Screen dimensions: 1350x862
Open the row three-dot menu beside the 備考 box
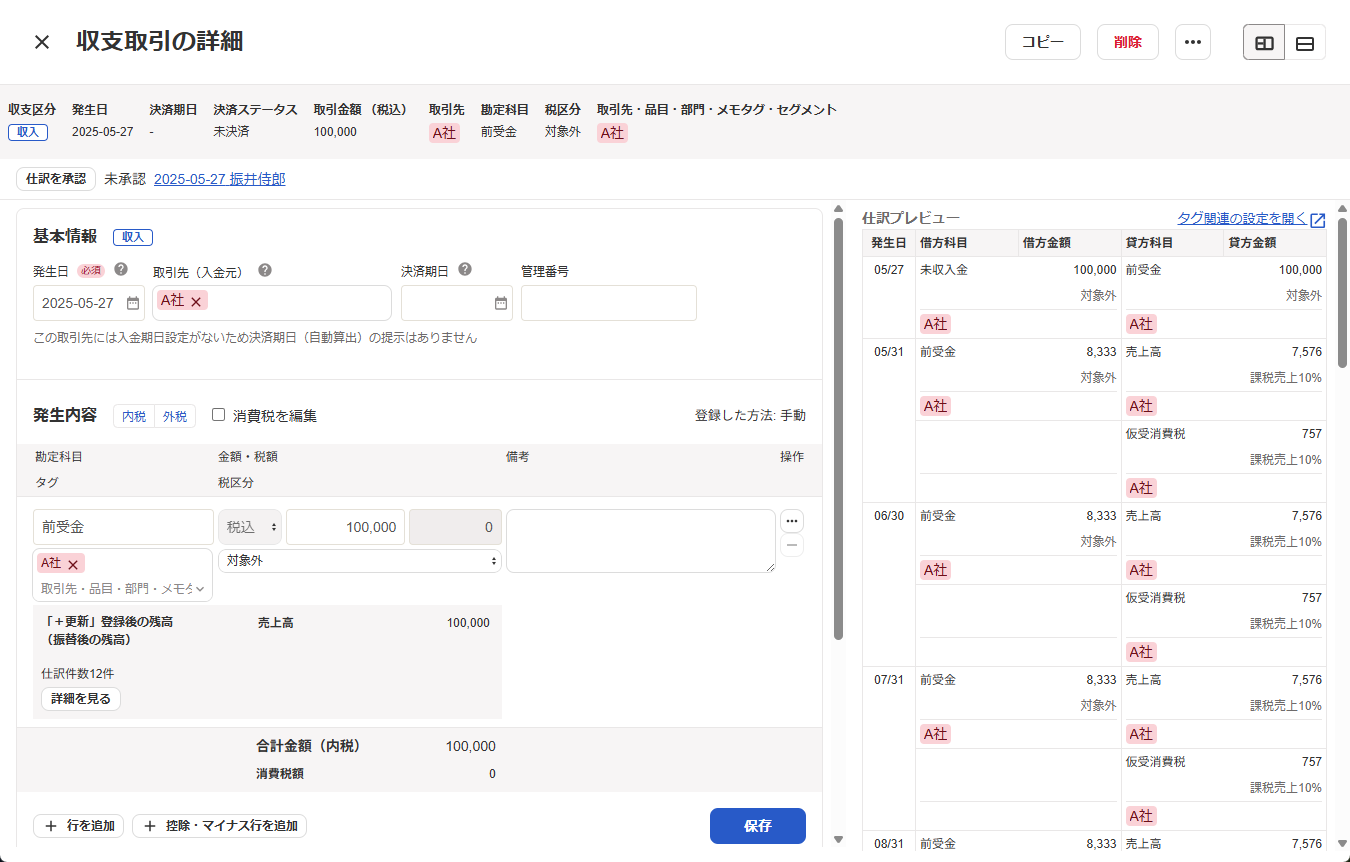[x=792, y=521]
